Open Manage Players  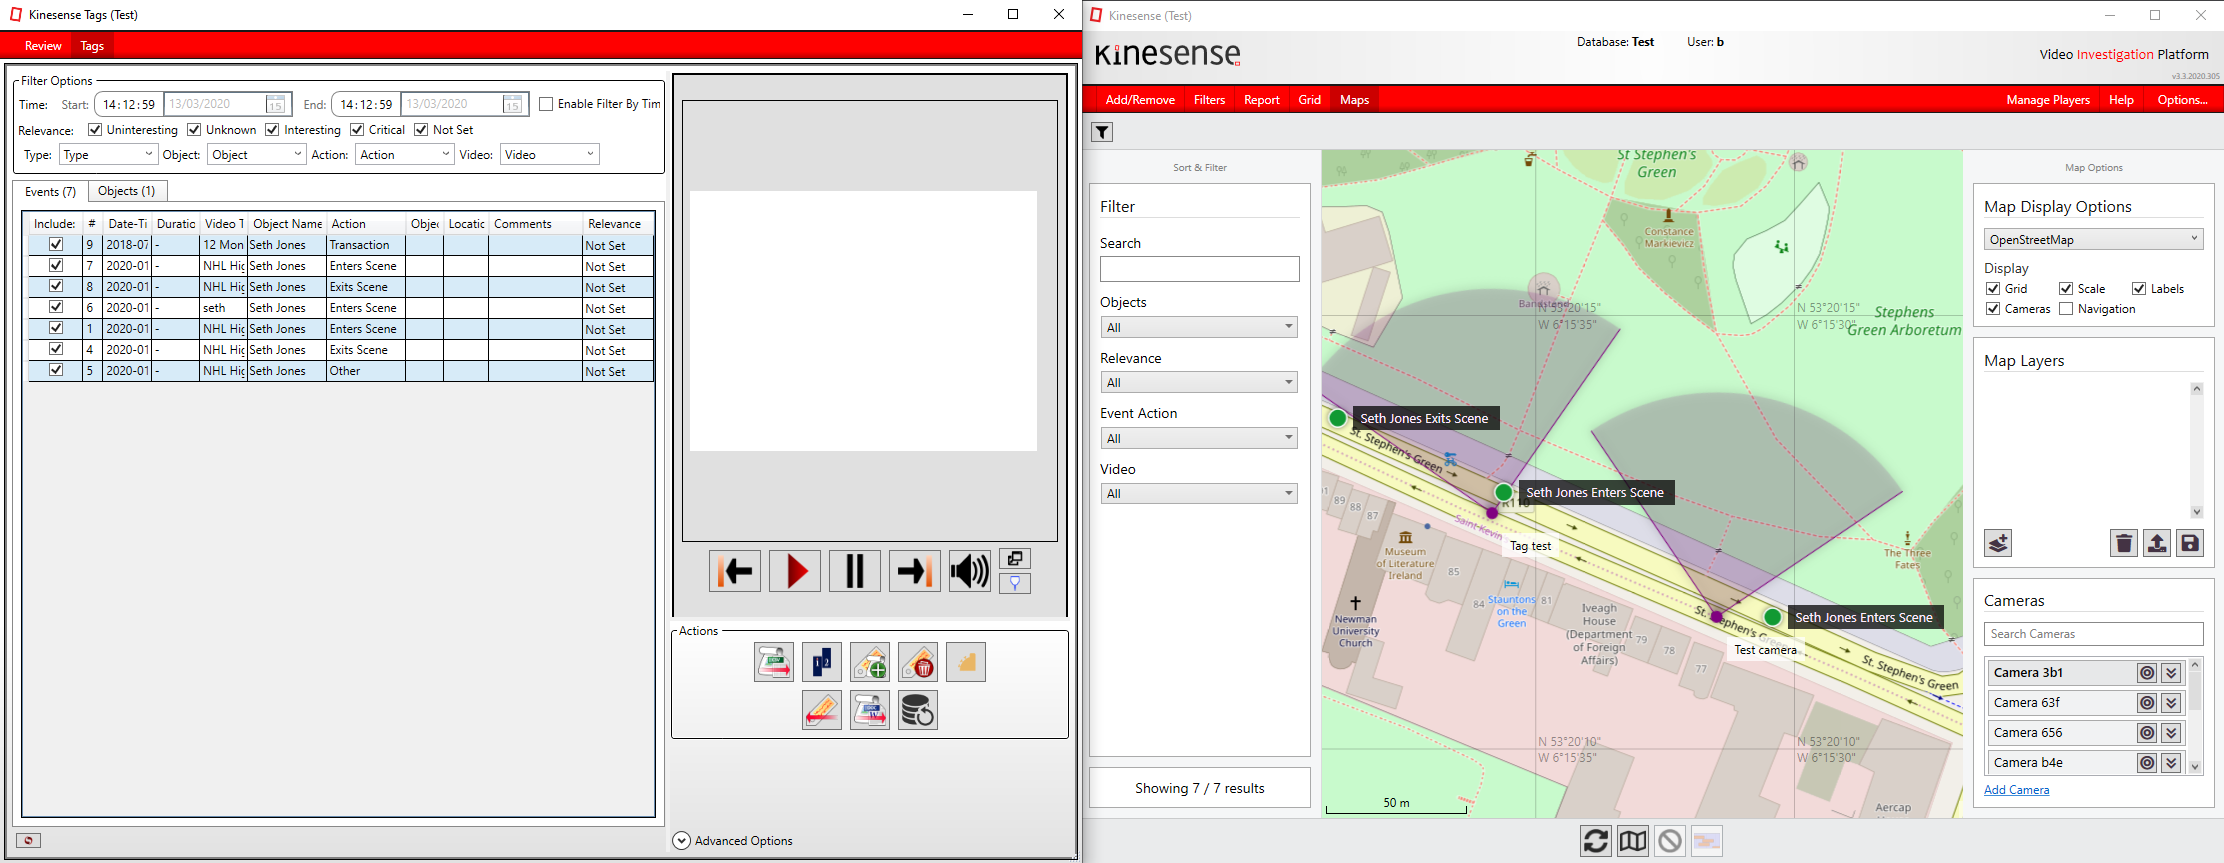(x=2048, y=100)
